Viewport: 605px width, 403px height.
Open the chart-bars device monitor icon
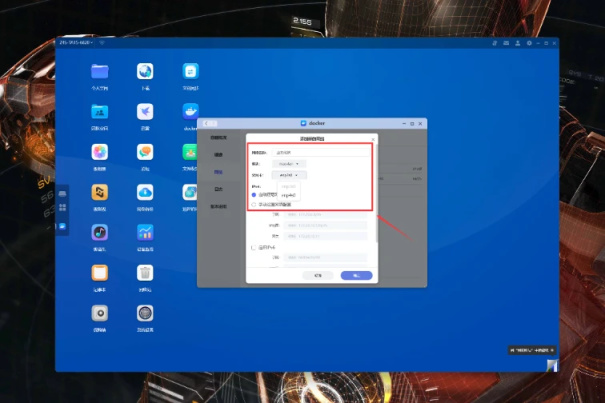145,232
